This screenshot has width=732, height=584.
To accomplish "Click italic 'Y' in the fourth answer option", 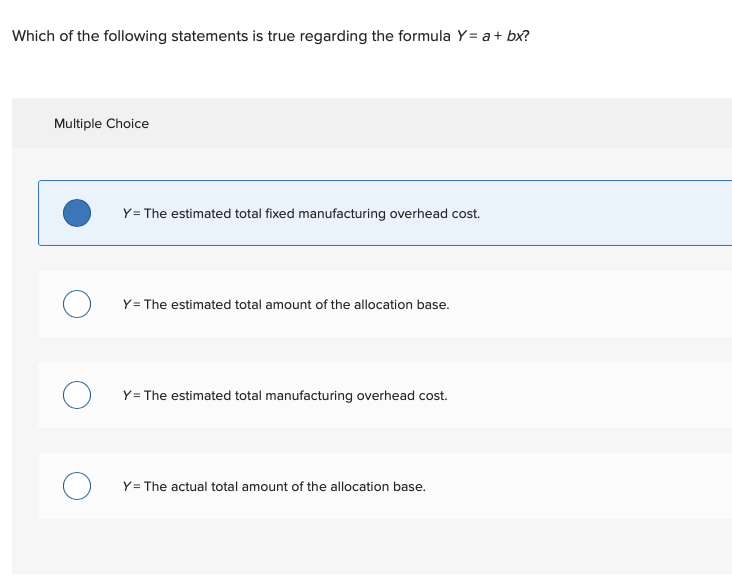I will tap(126, 487).
